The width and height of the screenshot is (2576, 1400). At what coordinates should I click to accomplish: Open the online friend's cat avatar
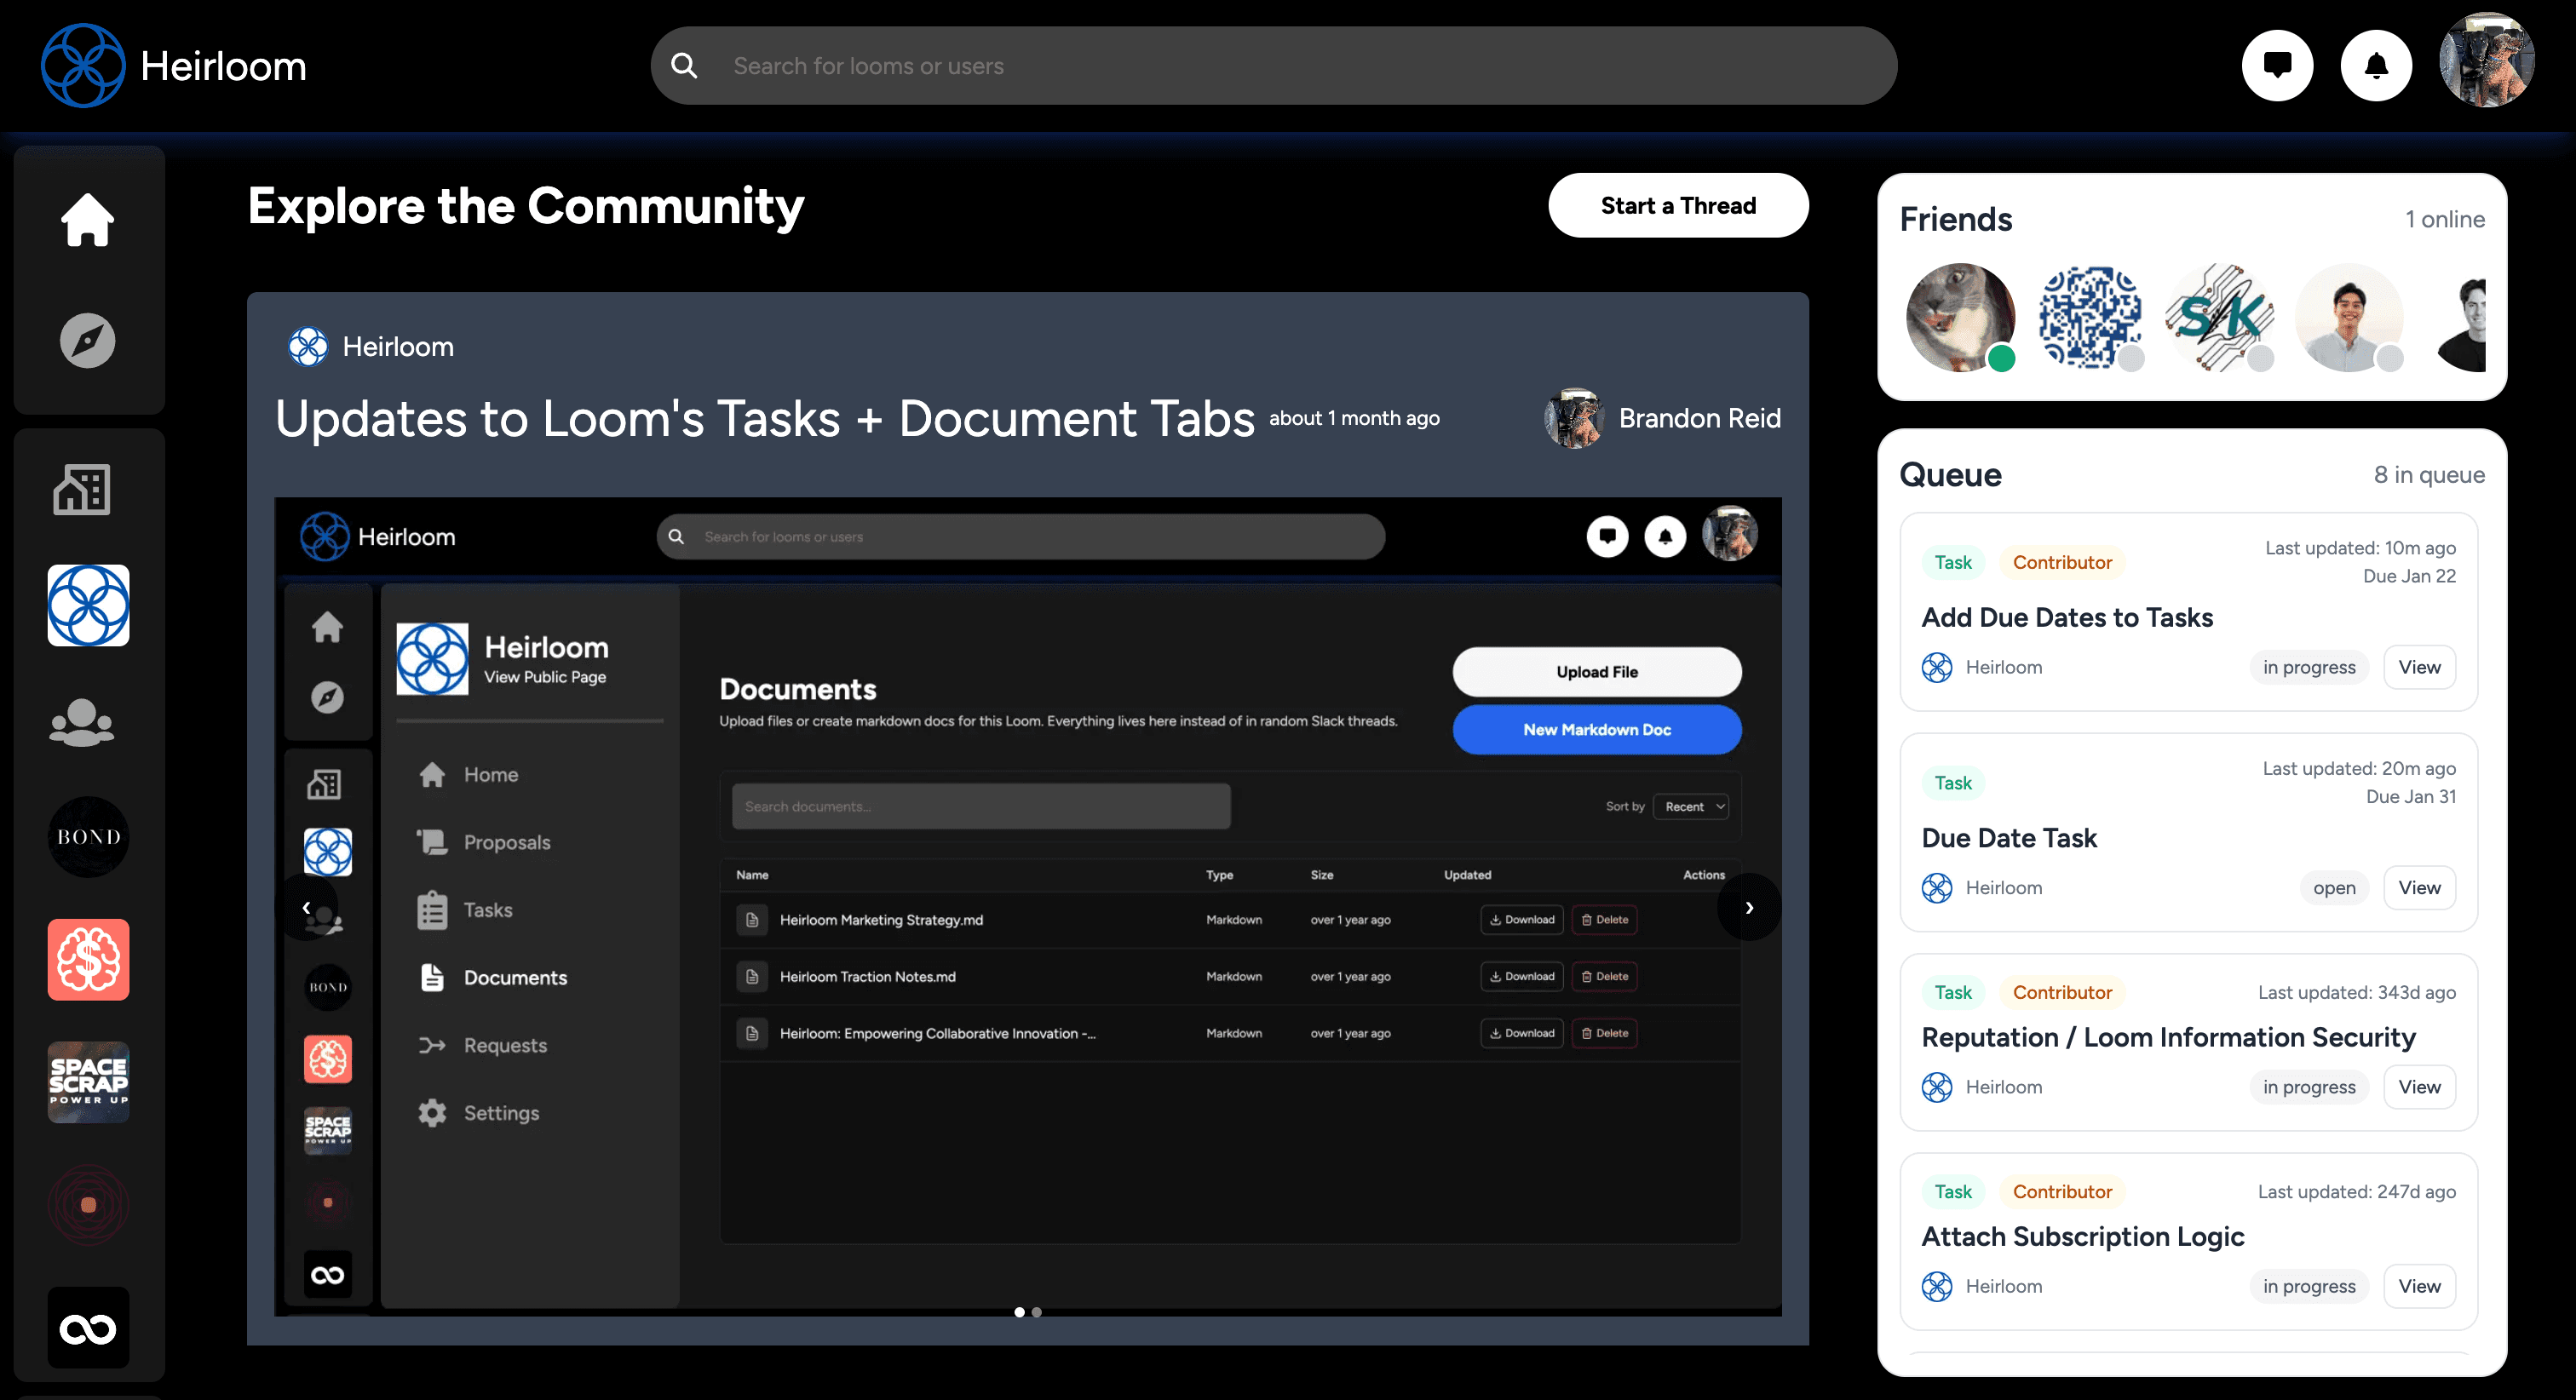[1961, 318]
